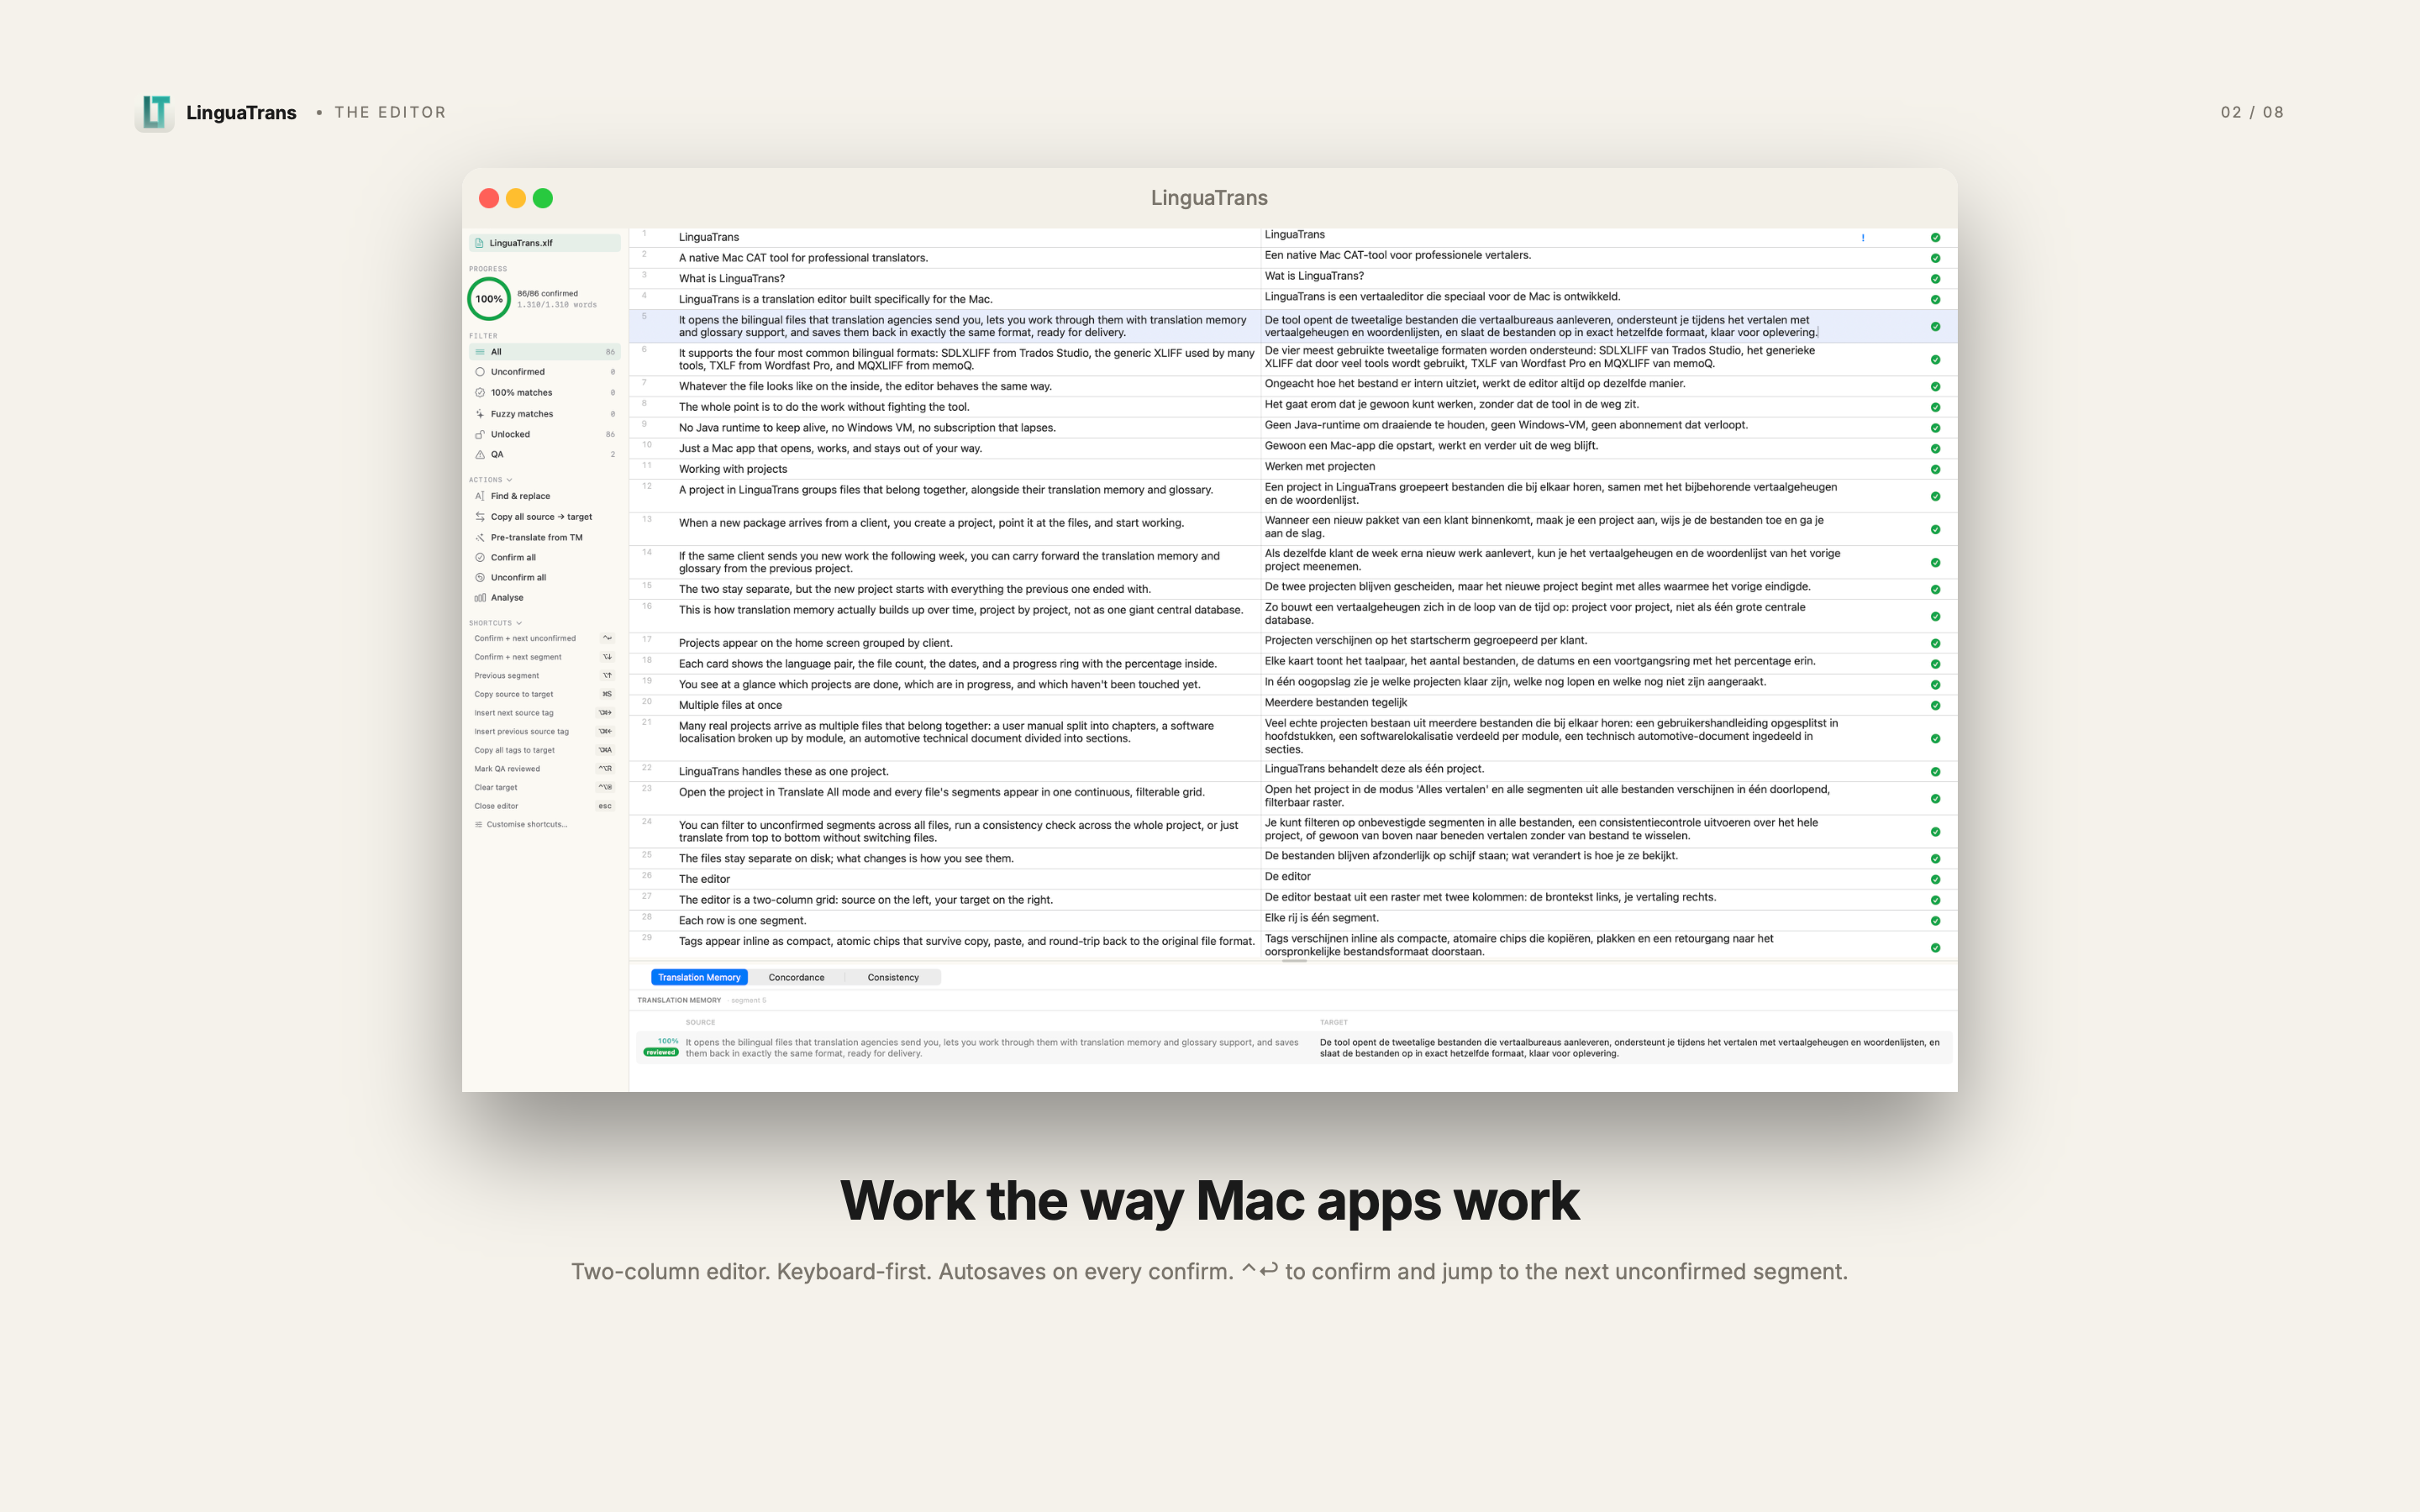Image resolution: width=2420 pixels, height=1512 pixels.
Task: Switch to the Concordance tab
Action: (x=796, y=978)
